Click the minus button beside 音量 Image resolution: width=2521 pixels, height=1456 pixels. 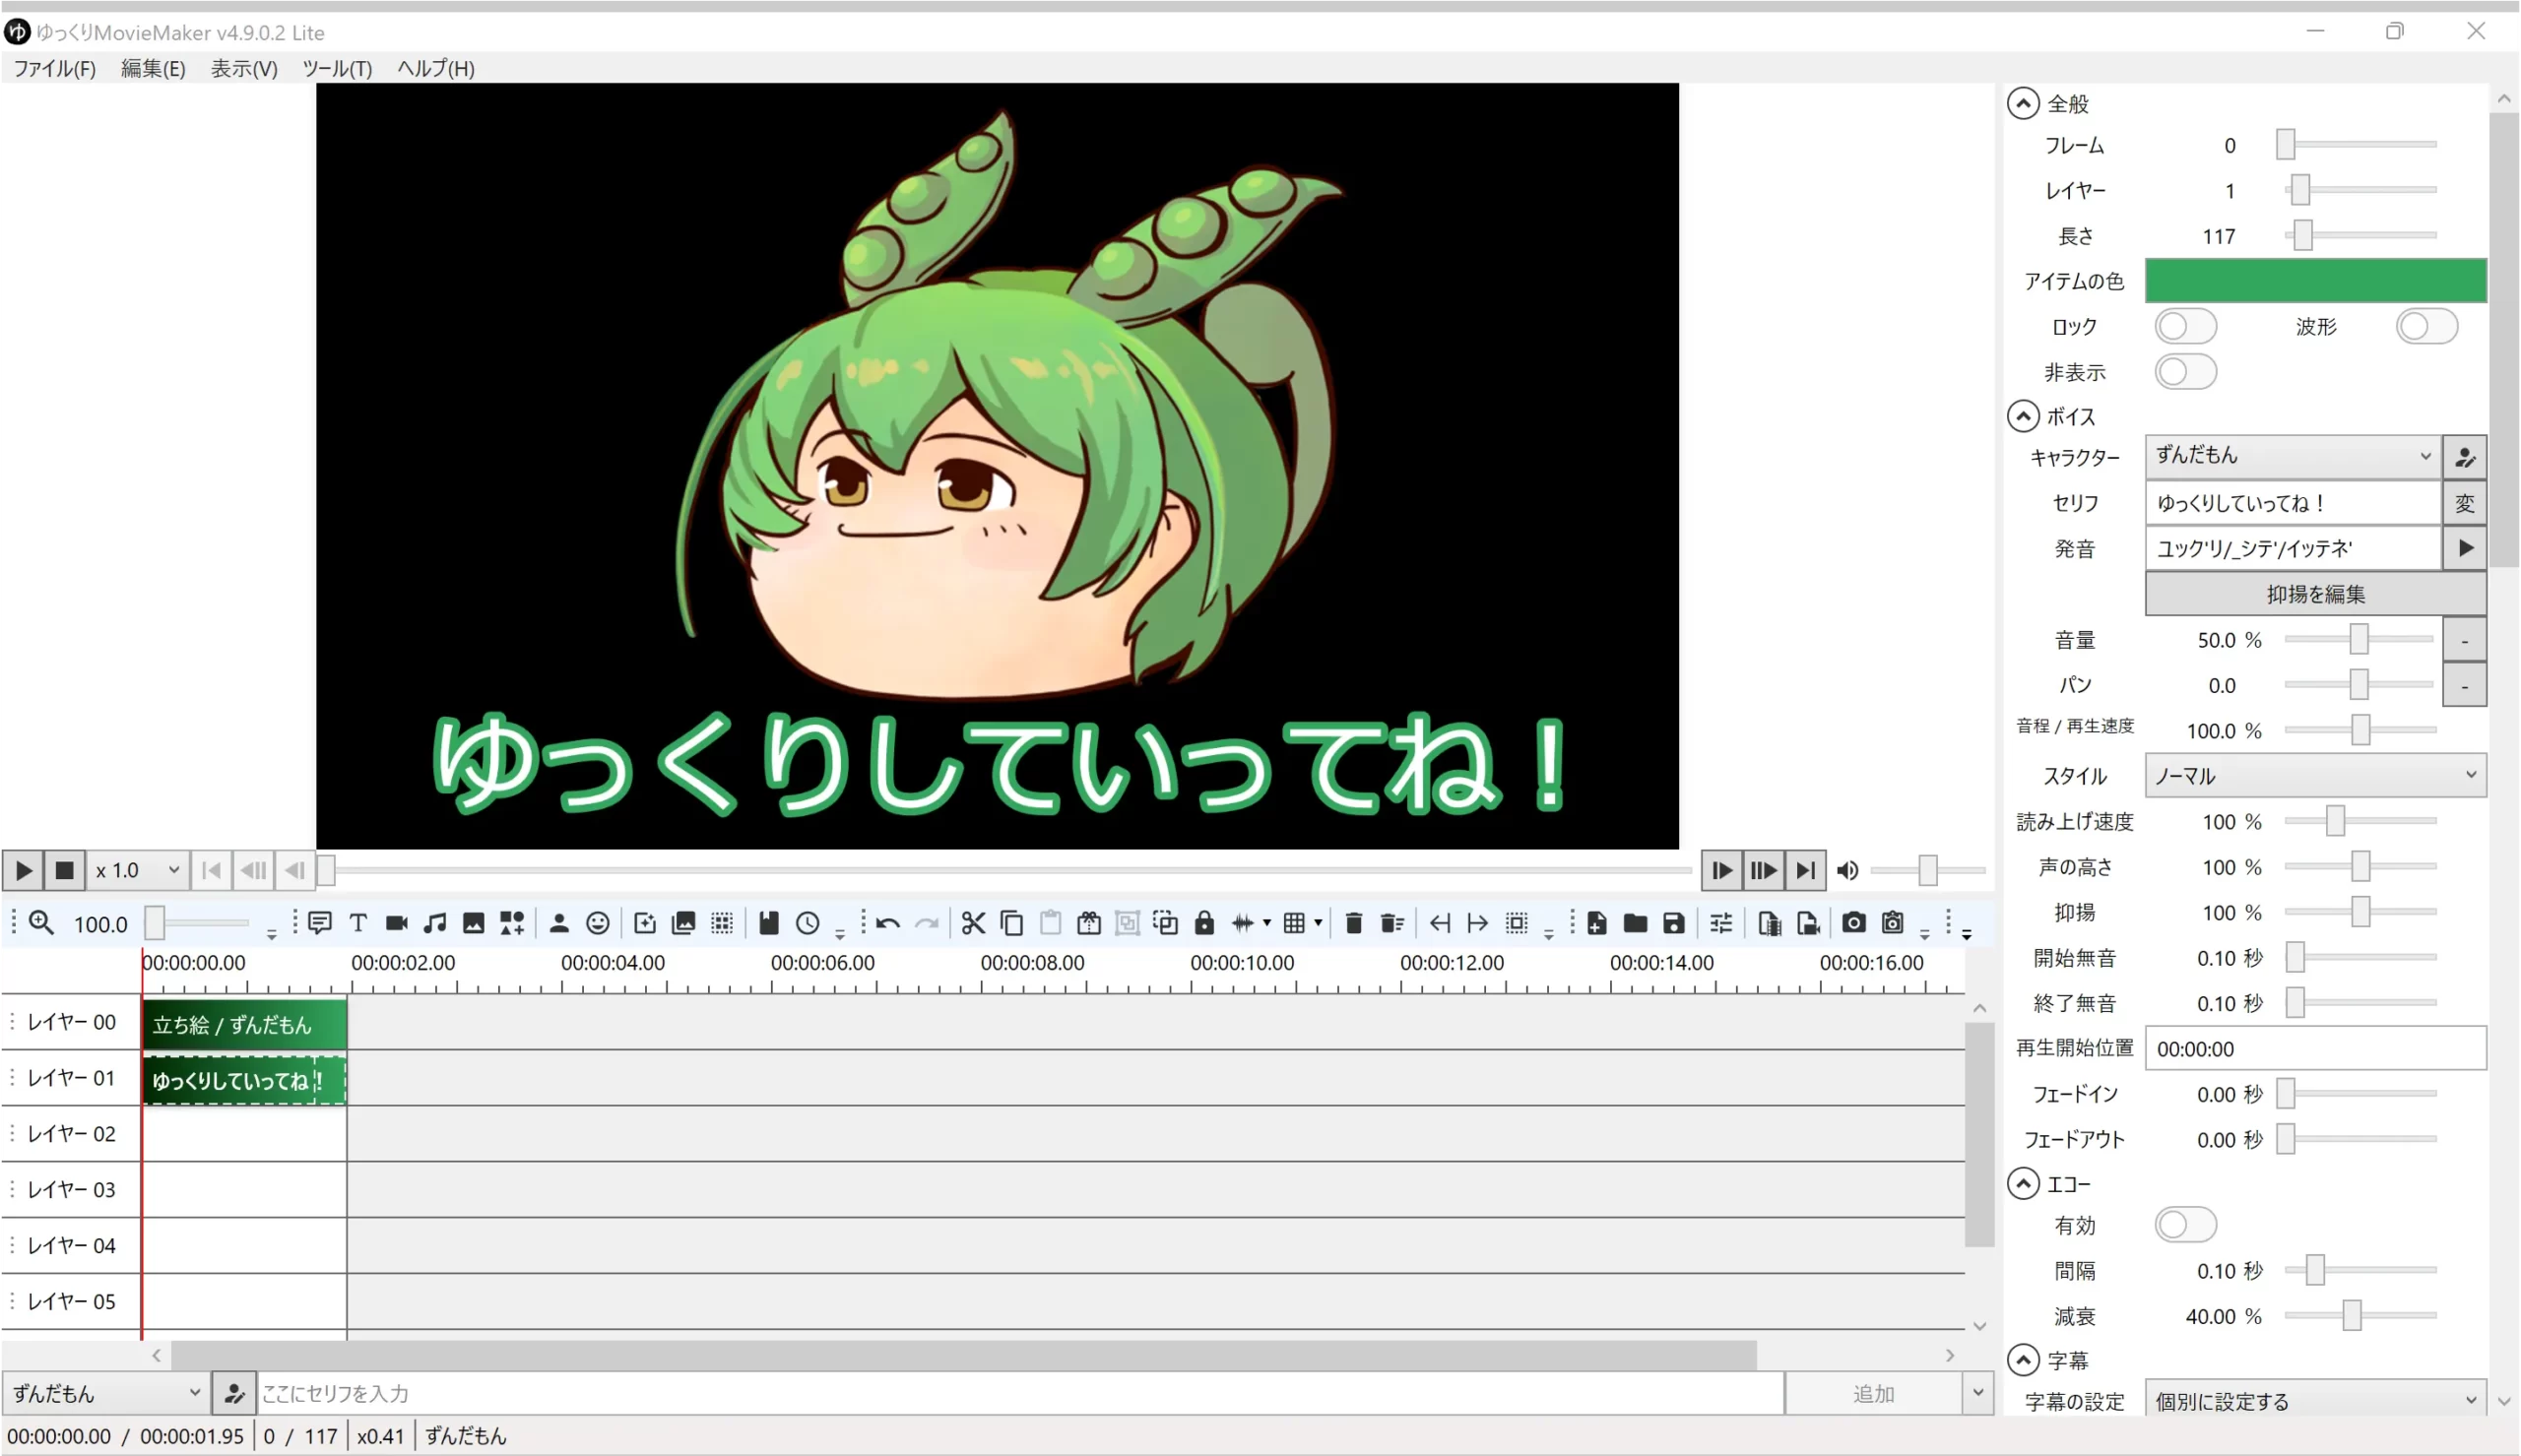(x=2465, y=640)
